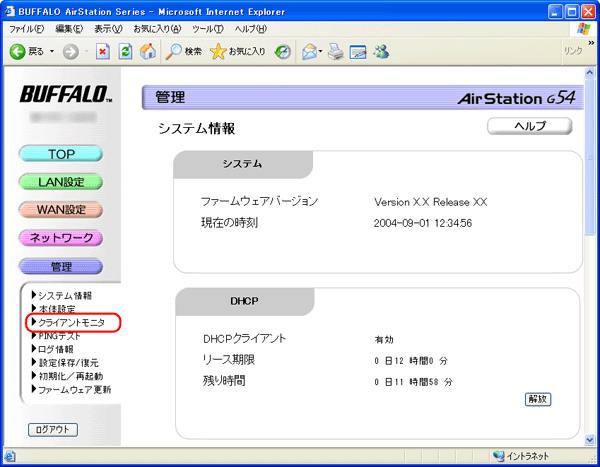Viewport: 600px width, 467px height.
Task: Click the DHCP section header tab
Action: (245, 301)
